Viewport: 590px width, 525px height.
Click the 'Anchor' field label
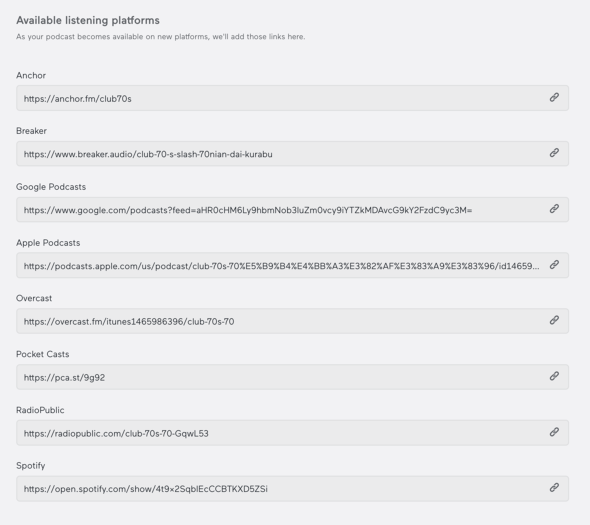31,75
